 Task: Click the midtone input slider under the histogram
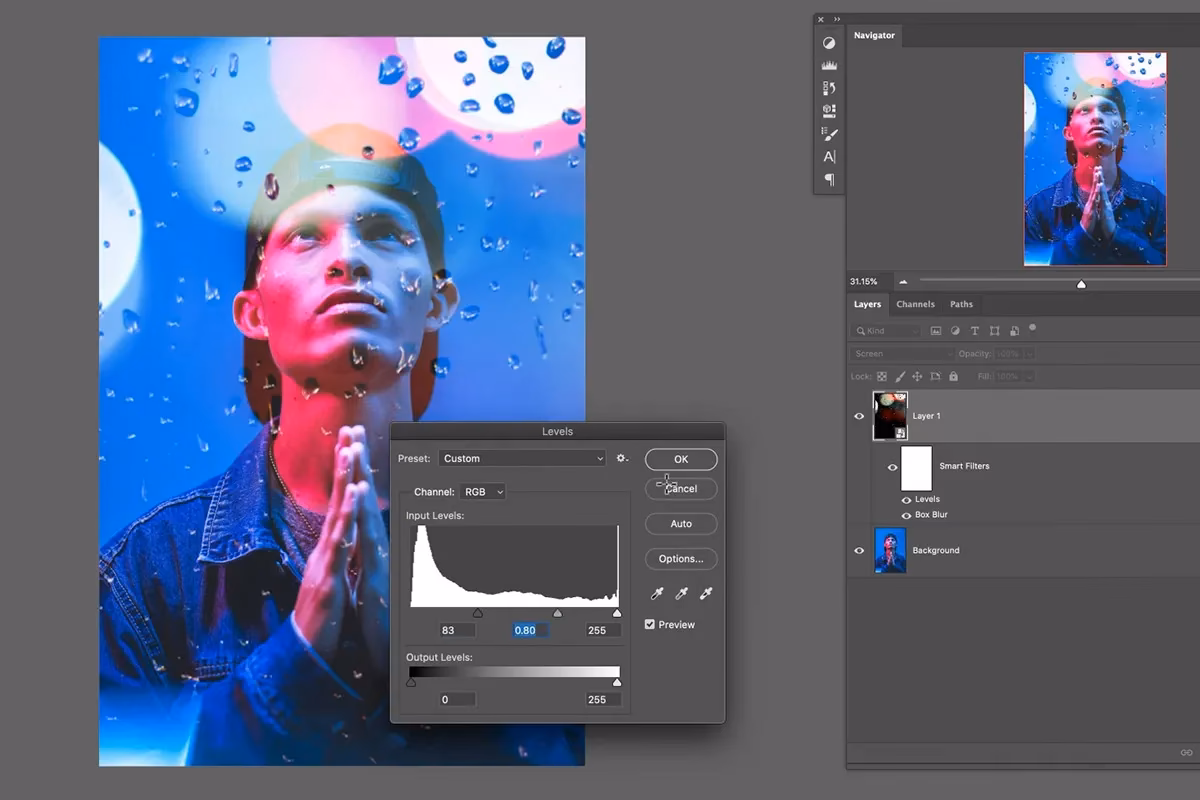point(558,611)
